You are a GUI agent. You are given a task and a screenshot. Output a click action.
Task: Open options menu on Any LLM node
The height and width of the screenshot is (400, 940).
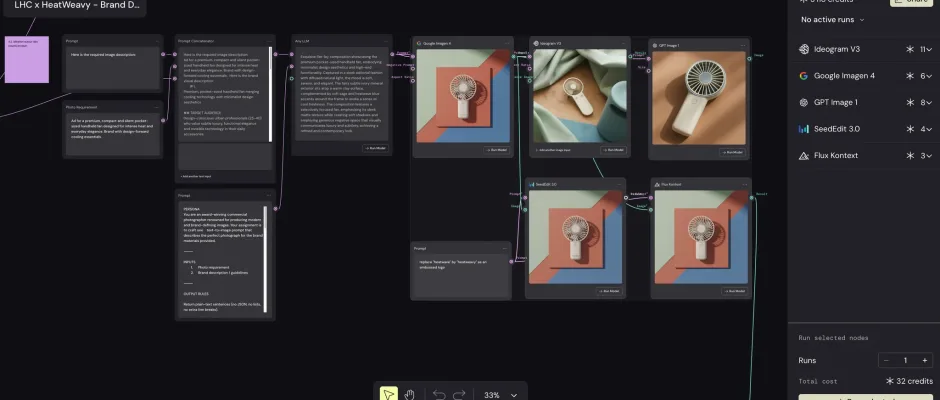[x=385, y=41]
